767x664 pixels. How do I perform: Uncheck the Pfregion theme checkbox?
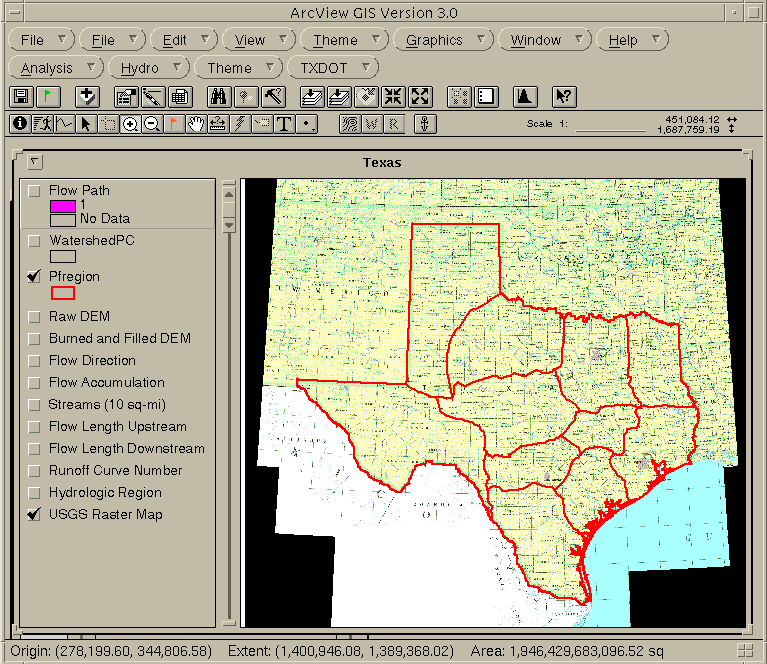point(35,277)
